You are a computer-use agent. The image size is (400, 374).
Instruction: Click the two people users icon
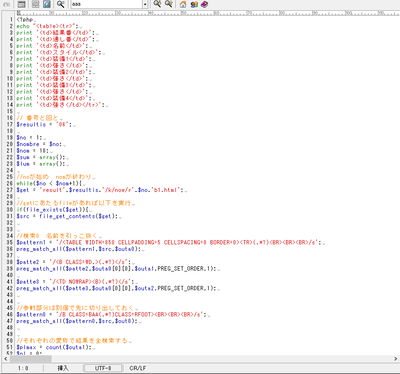coord(194,4)
